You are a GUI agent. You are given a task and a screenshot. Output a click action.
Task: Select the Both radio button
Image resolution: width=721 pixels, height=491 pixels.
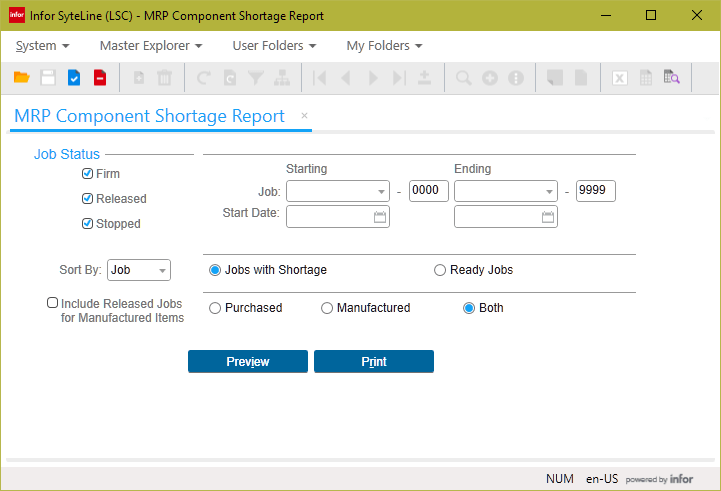(469, 308)
